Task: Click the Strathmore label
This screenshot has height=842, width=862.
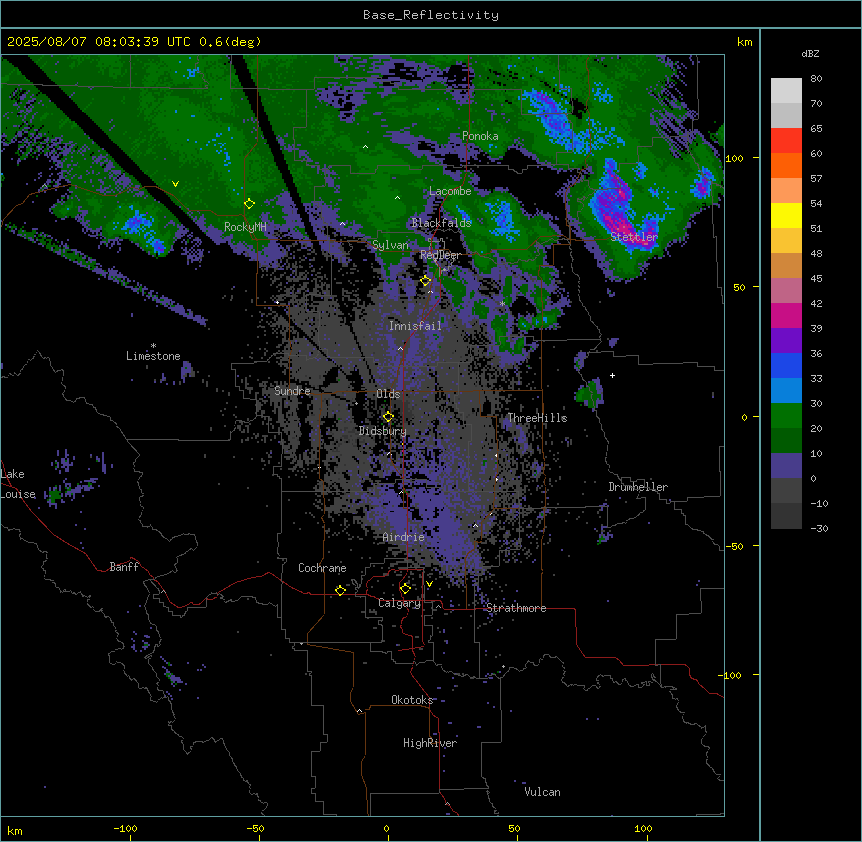Action: click(516, 608)
